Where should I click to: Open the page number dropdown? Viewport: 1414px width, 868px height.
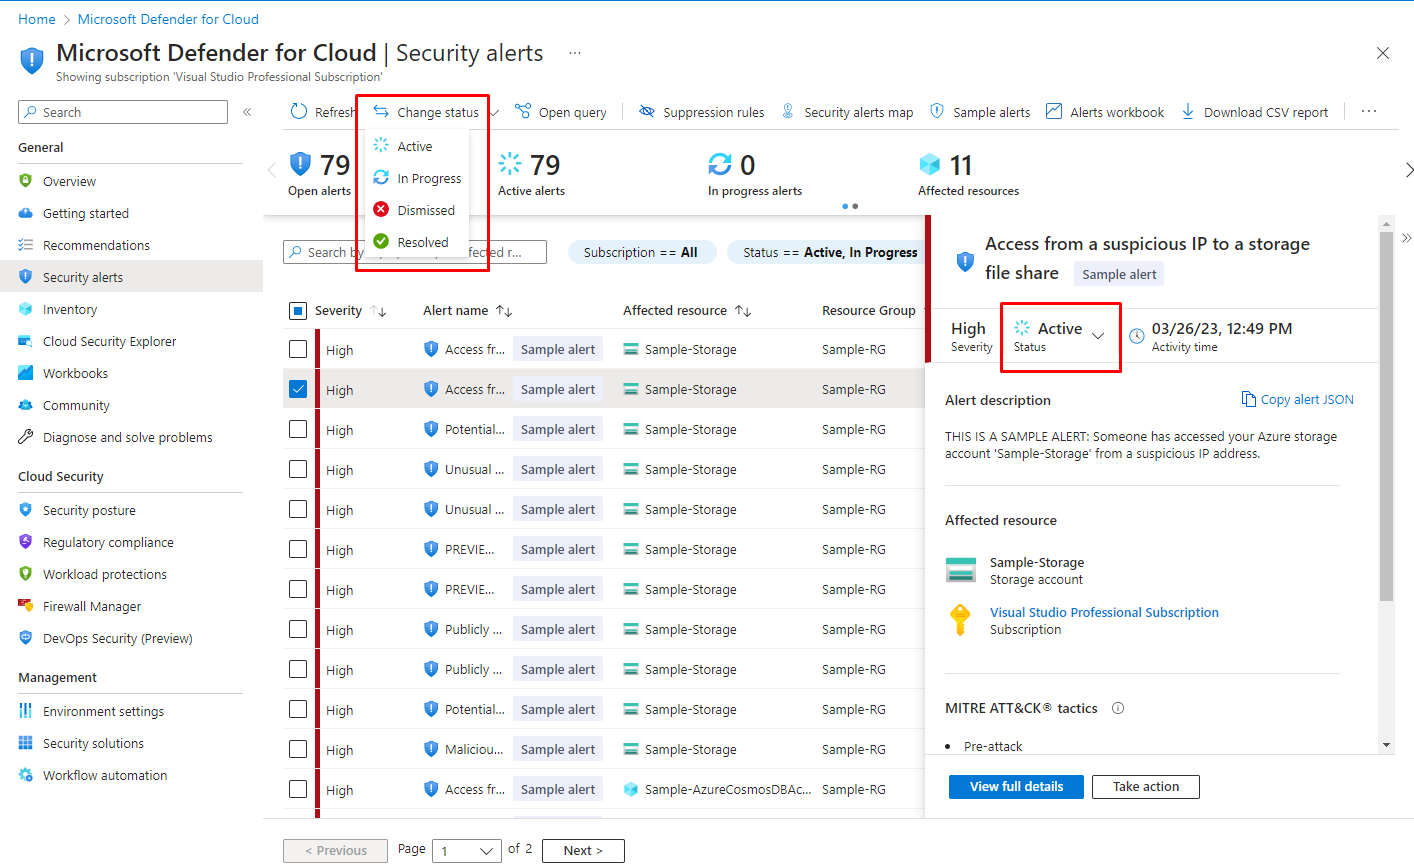click(x=467, y=851)
